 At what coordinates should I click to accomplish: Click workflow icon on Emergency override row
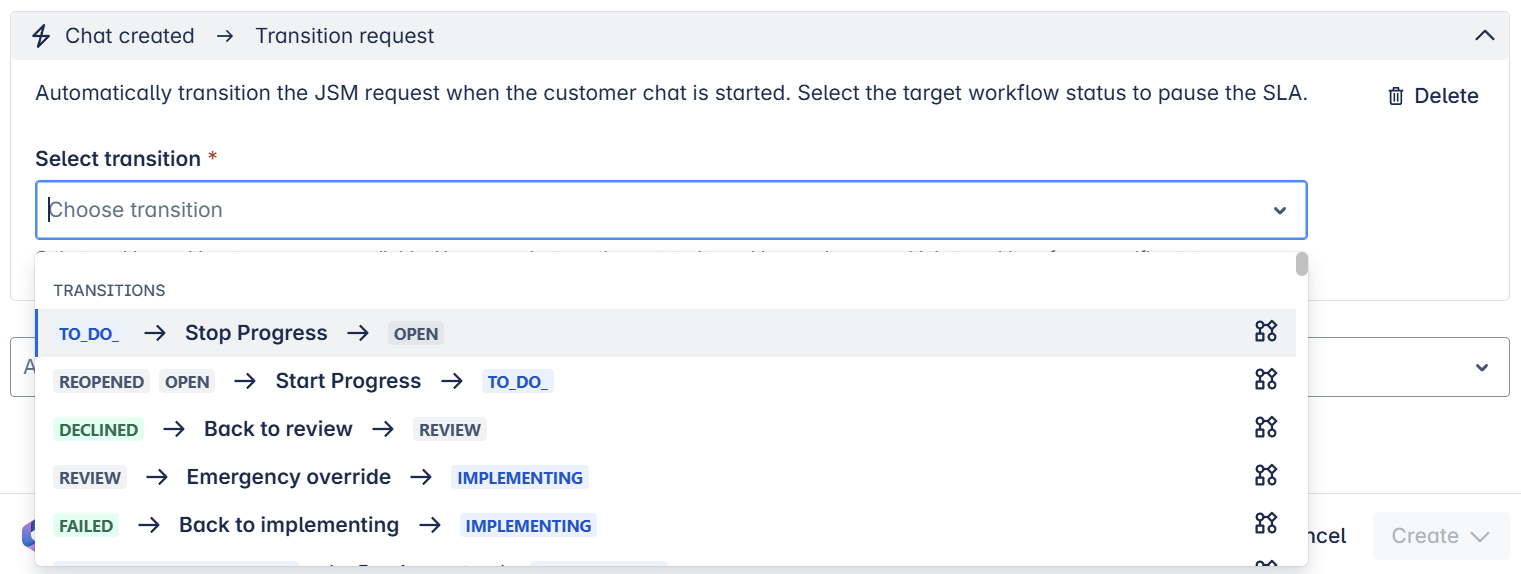coord(1266,476)
